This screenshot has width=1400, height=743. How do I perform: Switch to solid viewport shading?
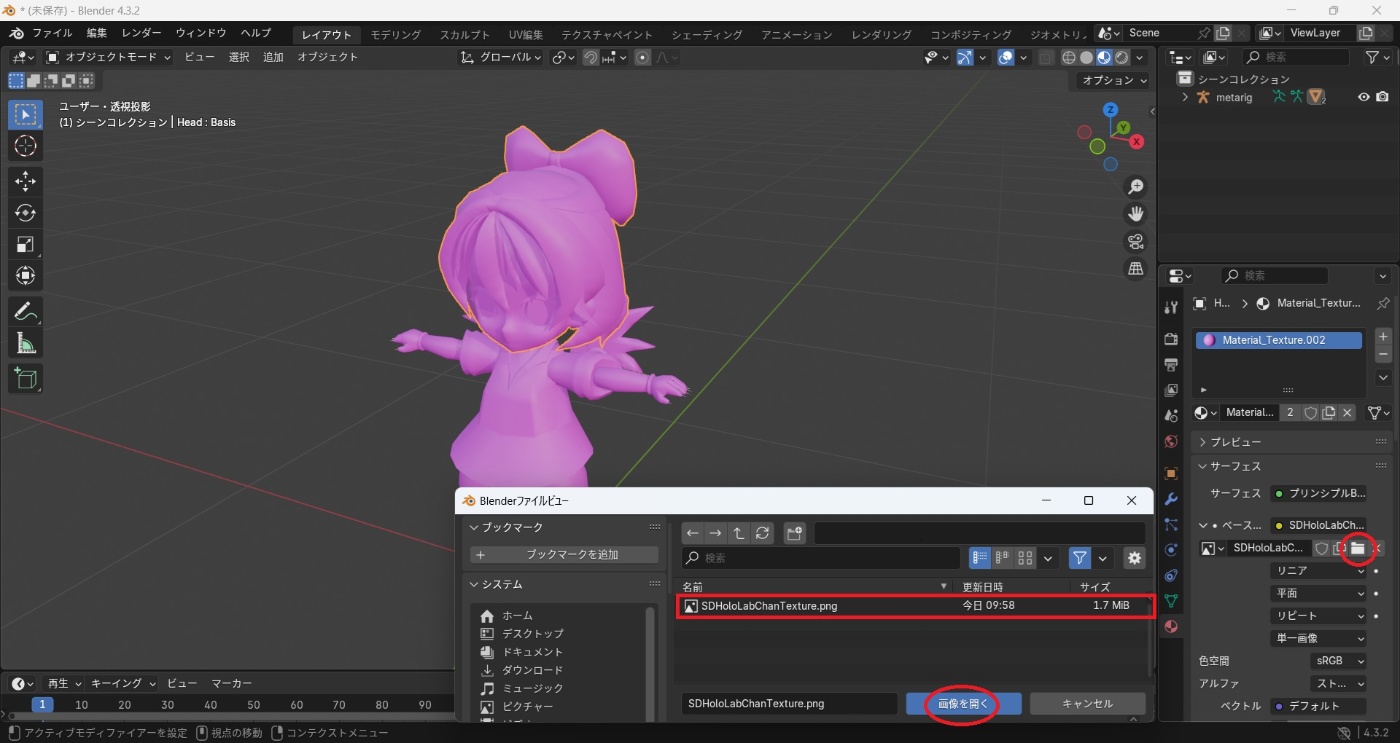(1087, 58)
